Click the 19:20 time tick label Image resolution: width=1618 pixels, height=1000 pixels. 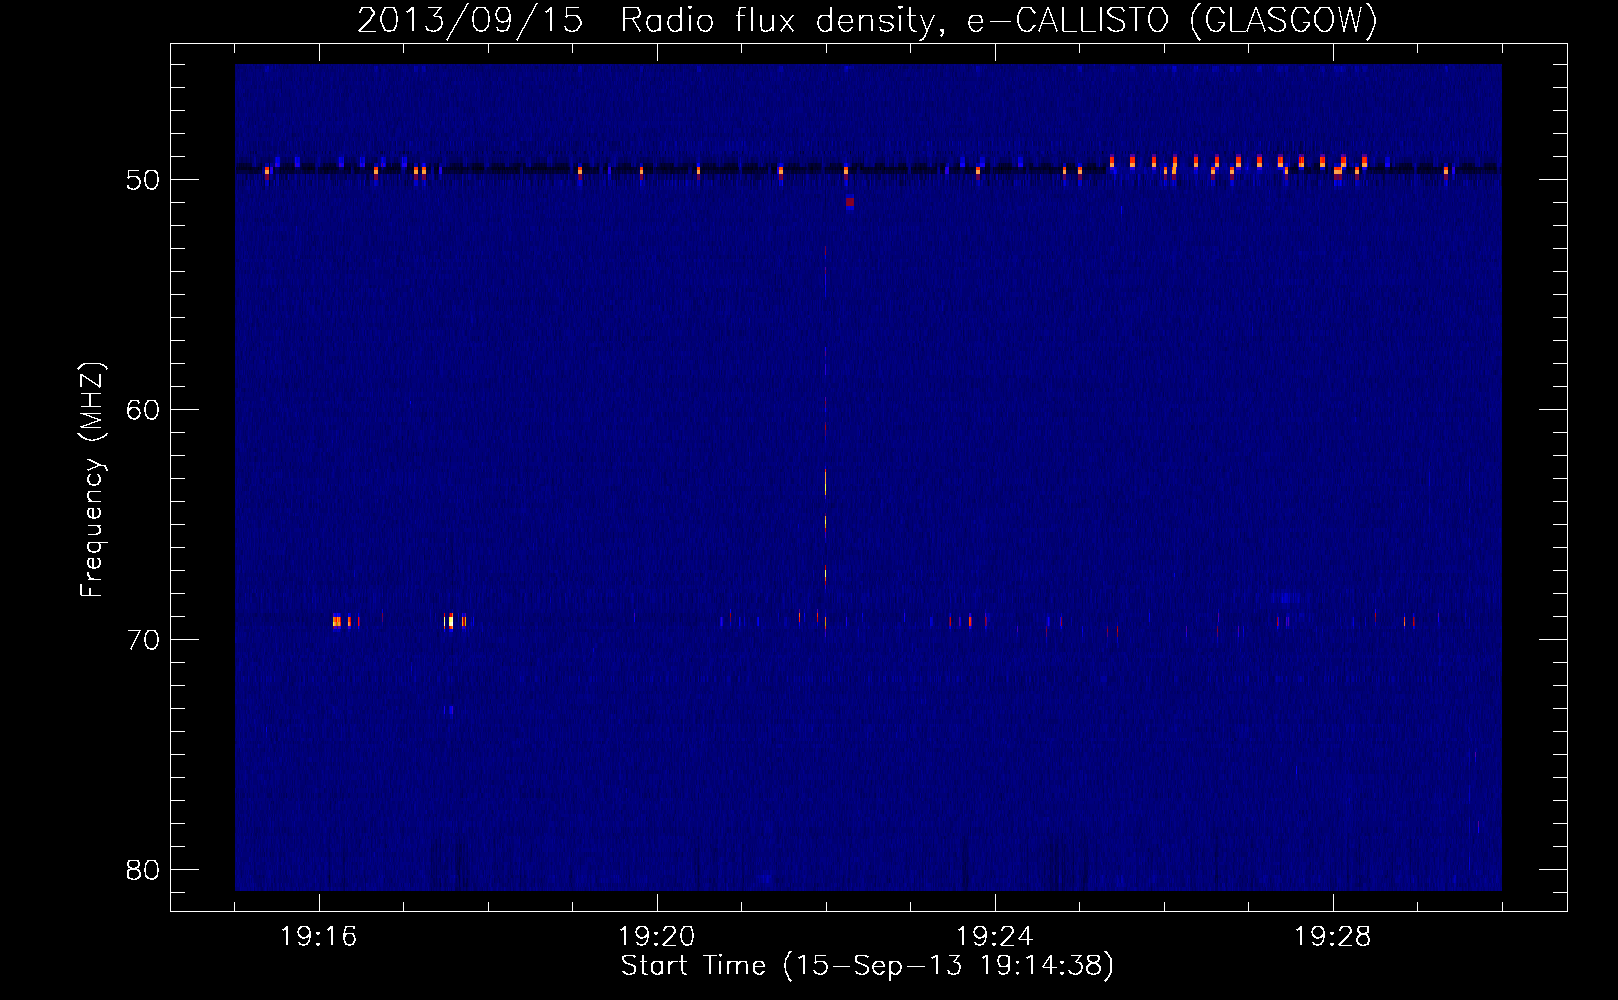pos(657,937)
